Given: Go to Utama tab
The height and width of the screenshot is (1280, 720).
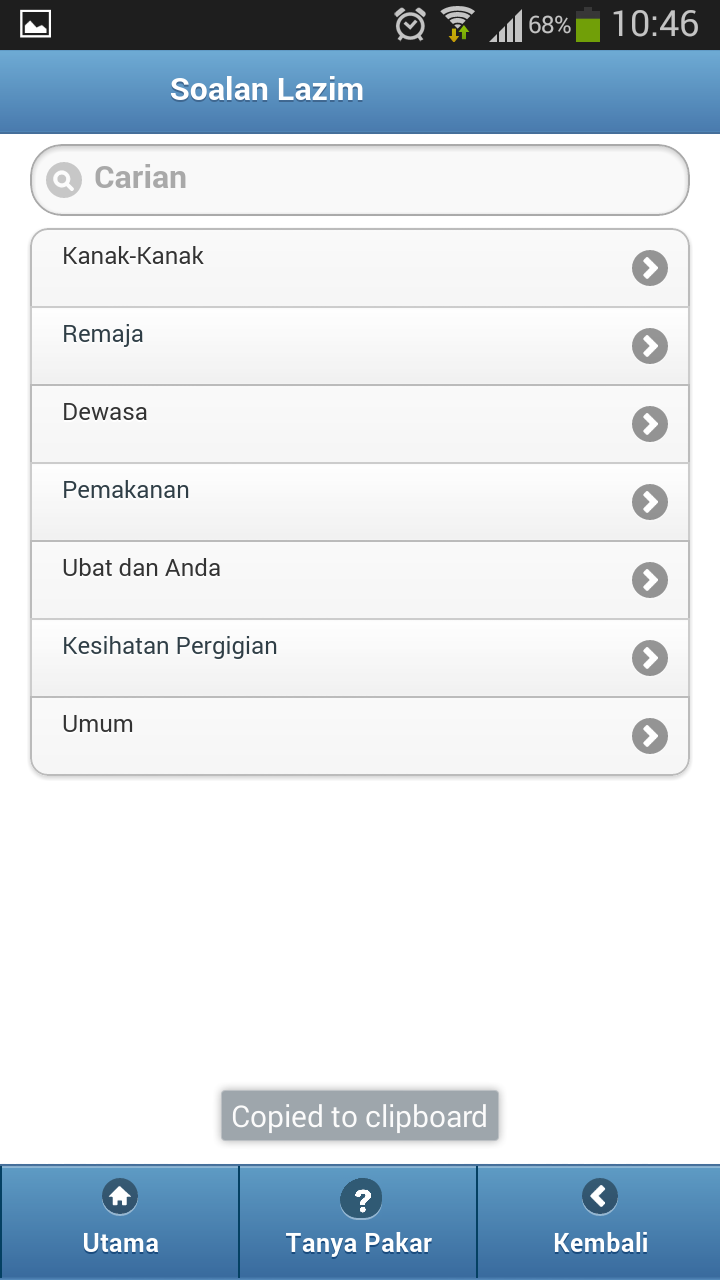Looking at the screenshot, I should [x=120, y=1222].
